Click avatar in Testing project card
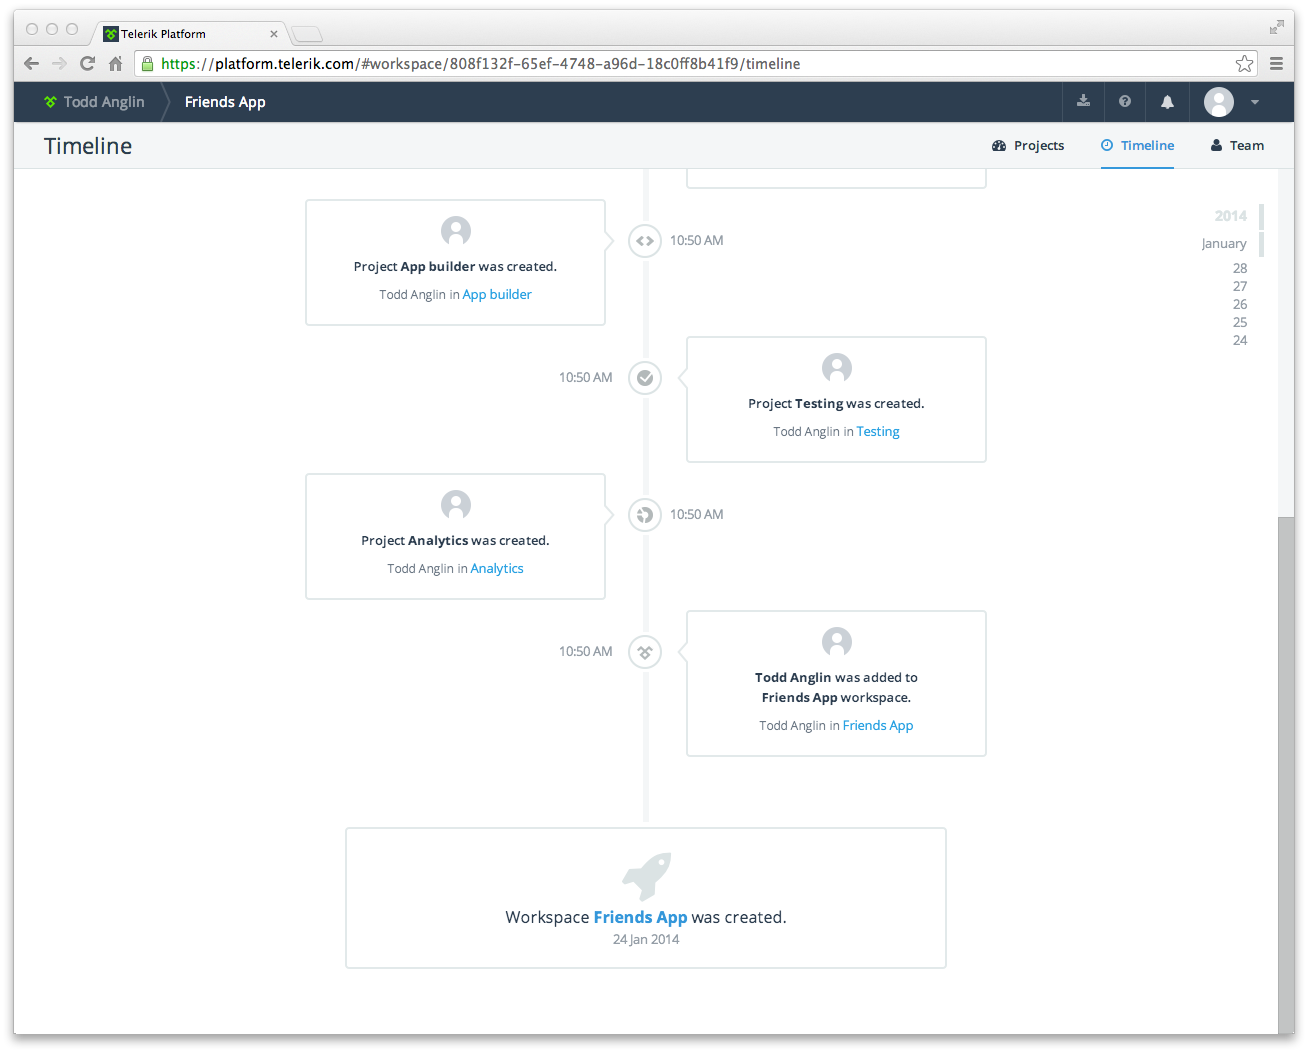 837,368
